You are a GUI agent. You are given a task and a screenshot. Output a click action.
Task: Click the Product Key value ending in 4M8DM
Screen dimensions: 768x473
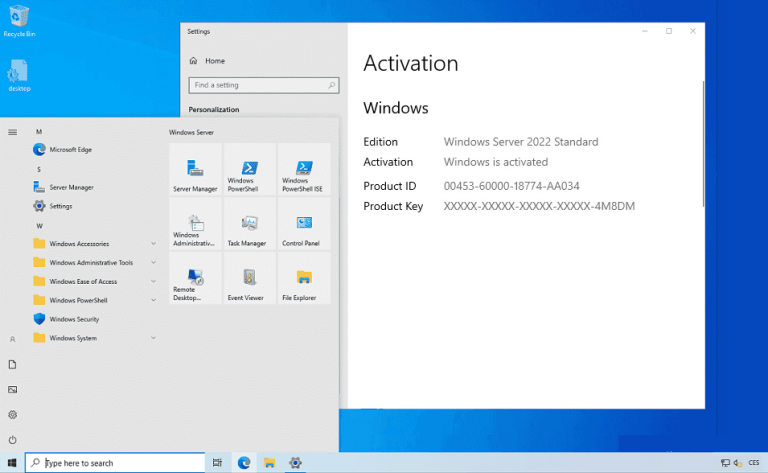point(539,206)
